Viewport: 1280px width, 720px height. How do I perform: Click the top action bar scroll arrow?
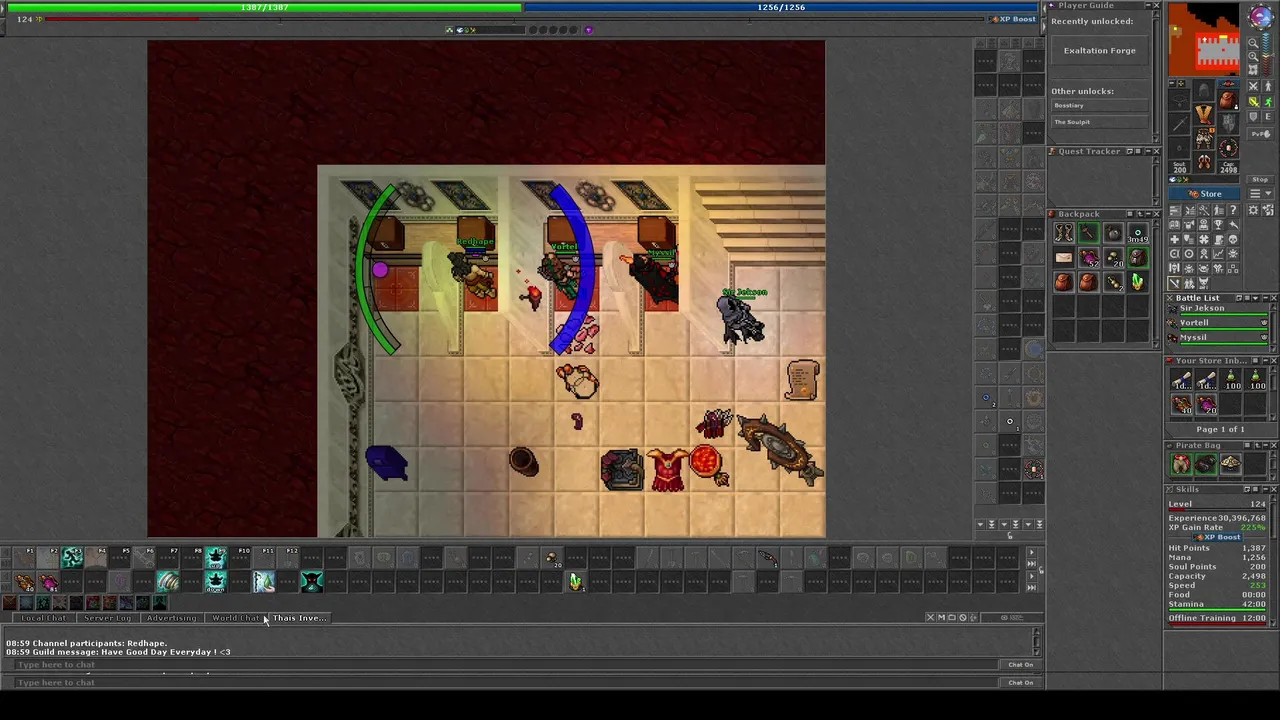1031,552
